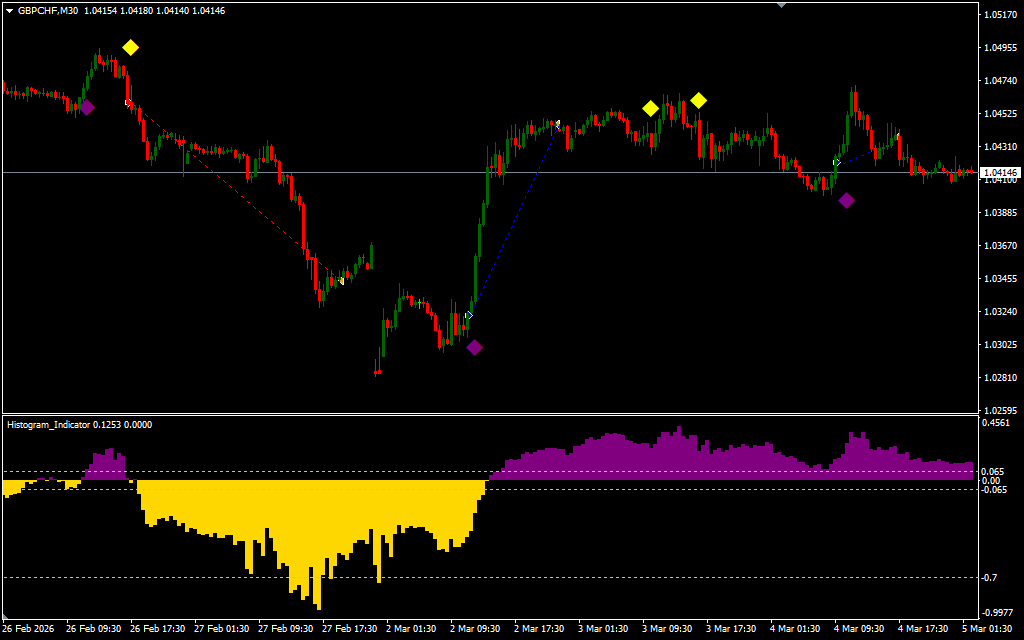The width and height of the screenshot is (1024, 640).
Task: Click the Histogram_Indicator label
Action: [49, 425]
